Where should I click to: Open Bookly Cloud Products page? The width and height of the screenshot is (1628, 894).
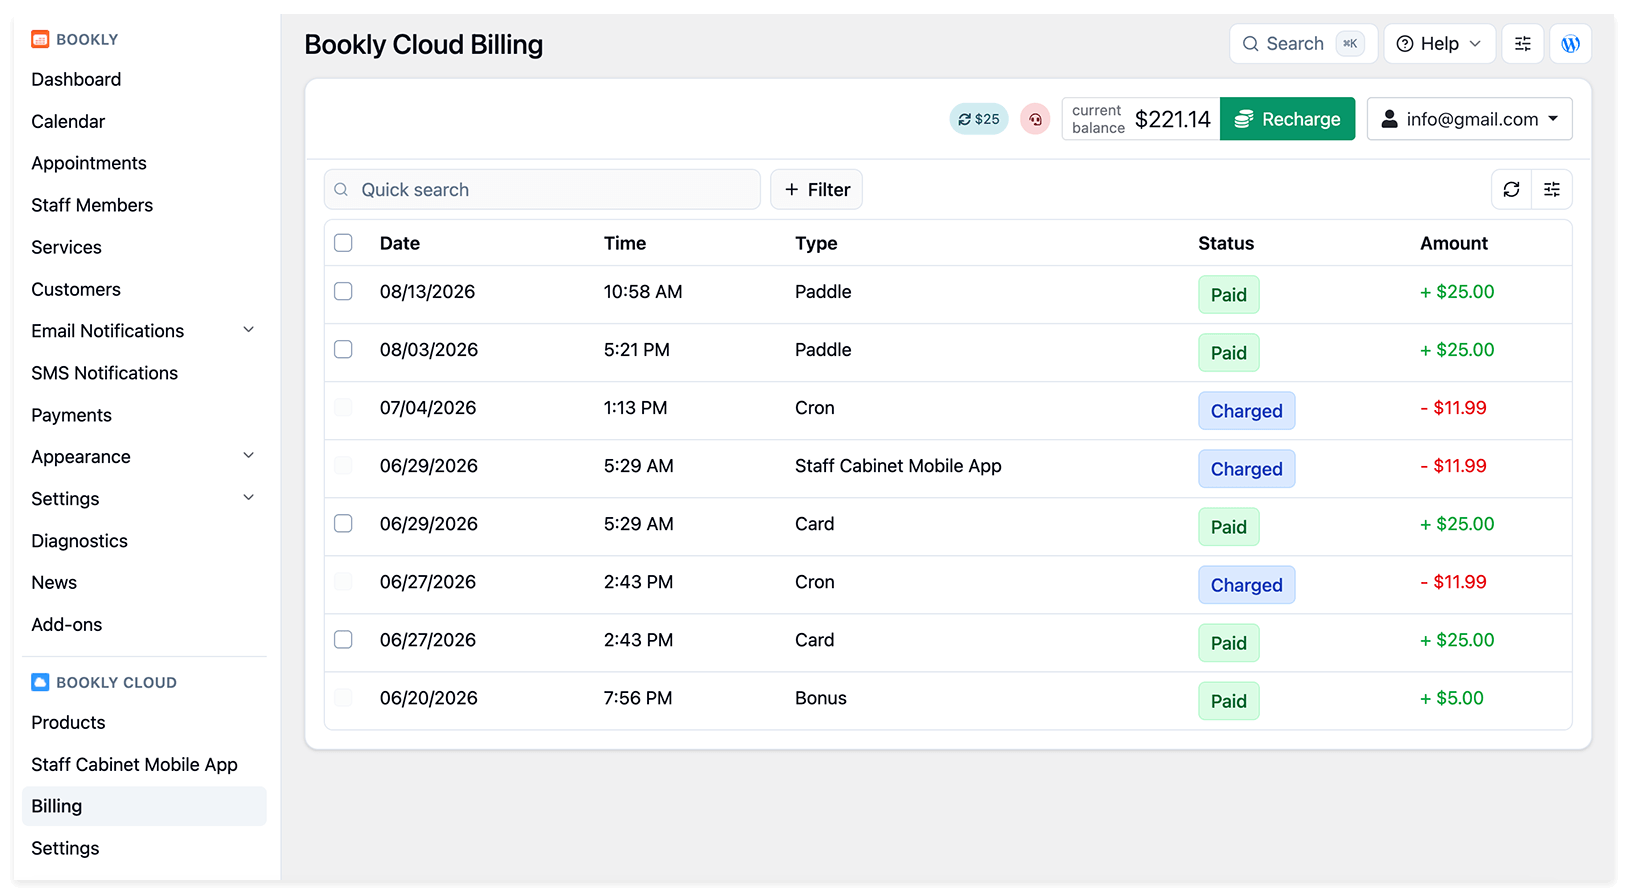68,722
